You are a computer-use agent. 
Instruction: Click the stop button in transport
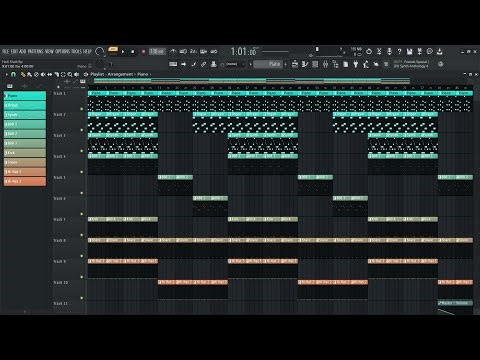(133, 52)
